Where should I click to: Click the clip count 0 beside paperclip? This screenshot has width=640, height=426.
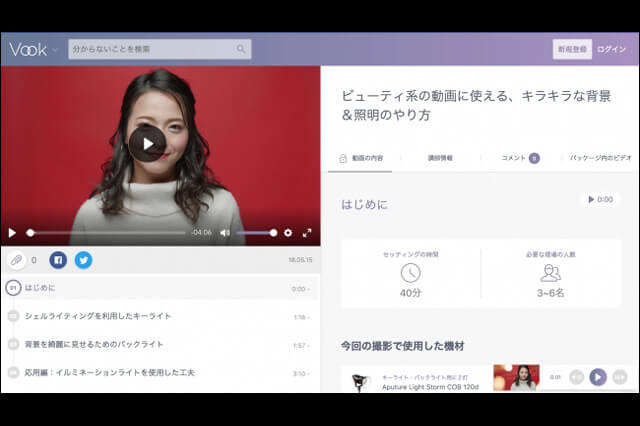click(x=34, y=260)
